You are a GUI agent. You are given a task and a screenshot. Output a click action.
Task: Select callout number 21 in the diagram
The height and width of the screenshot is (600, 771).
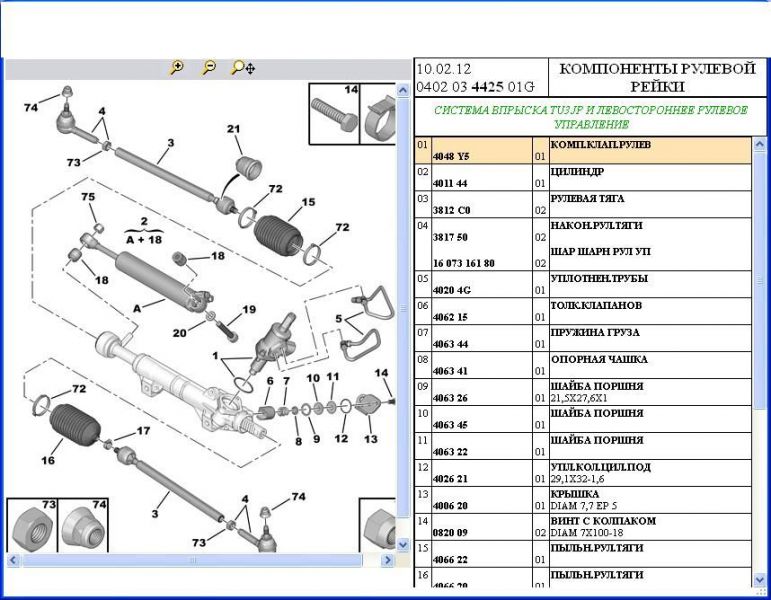[x=234, y=129]
